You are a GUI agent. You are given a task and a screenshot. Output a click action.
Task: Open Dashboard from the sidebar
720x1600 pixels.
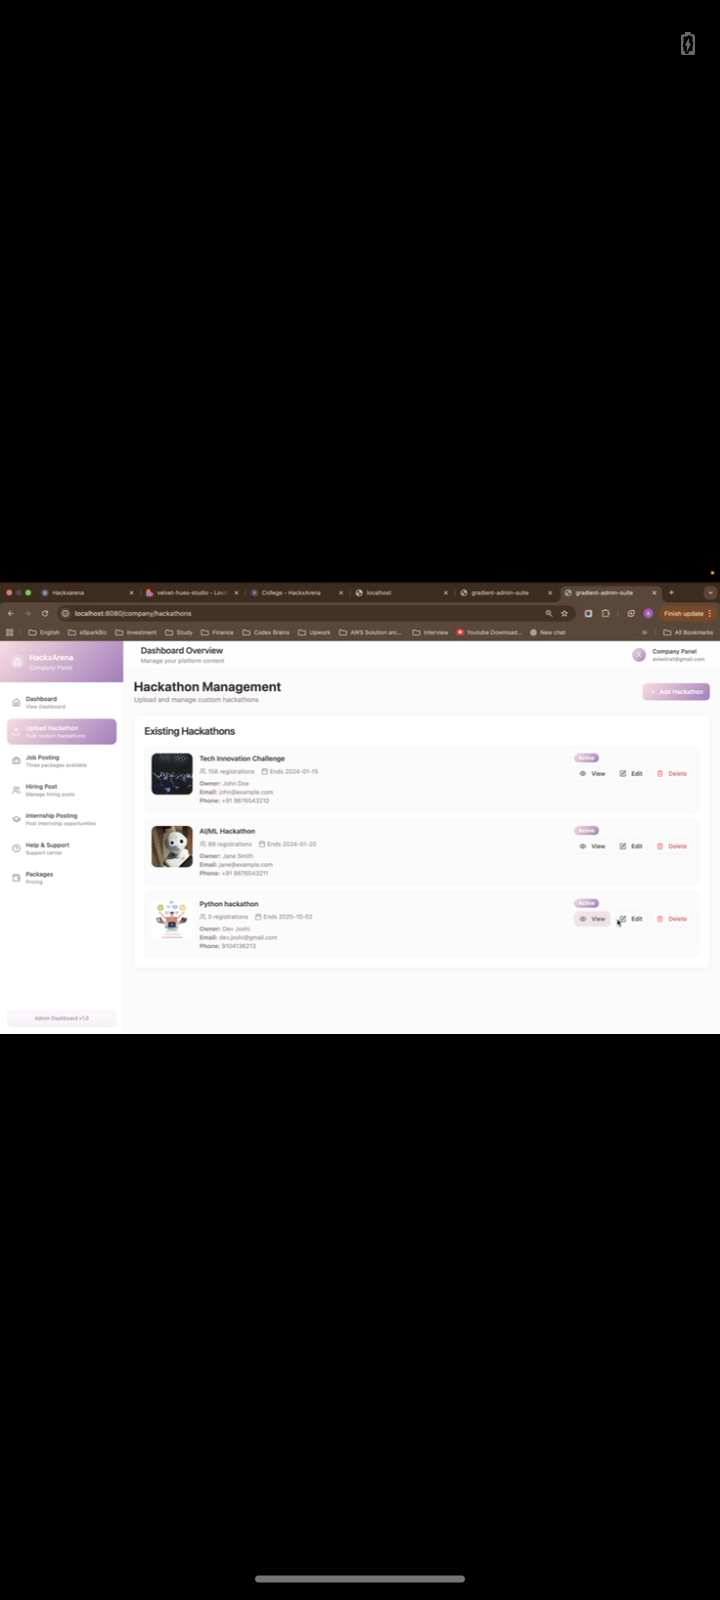point(41,701)
